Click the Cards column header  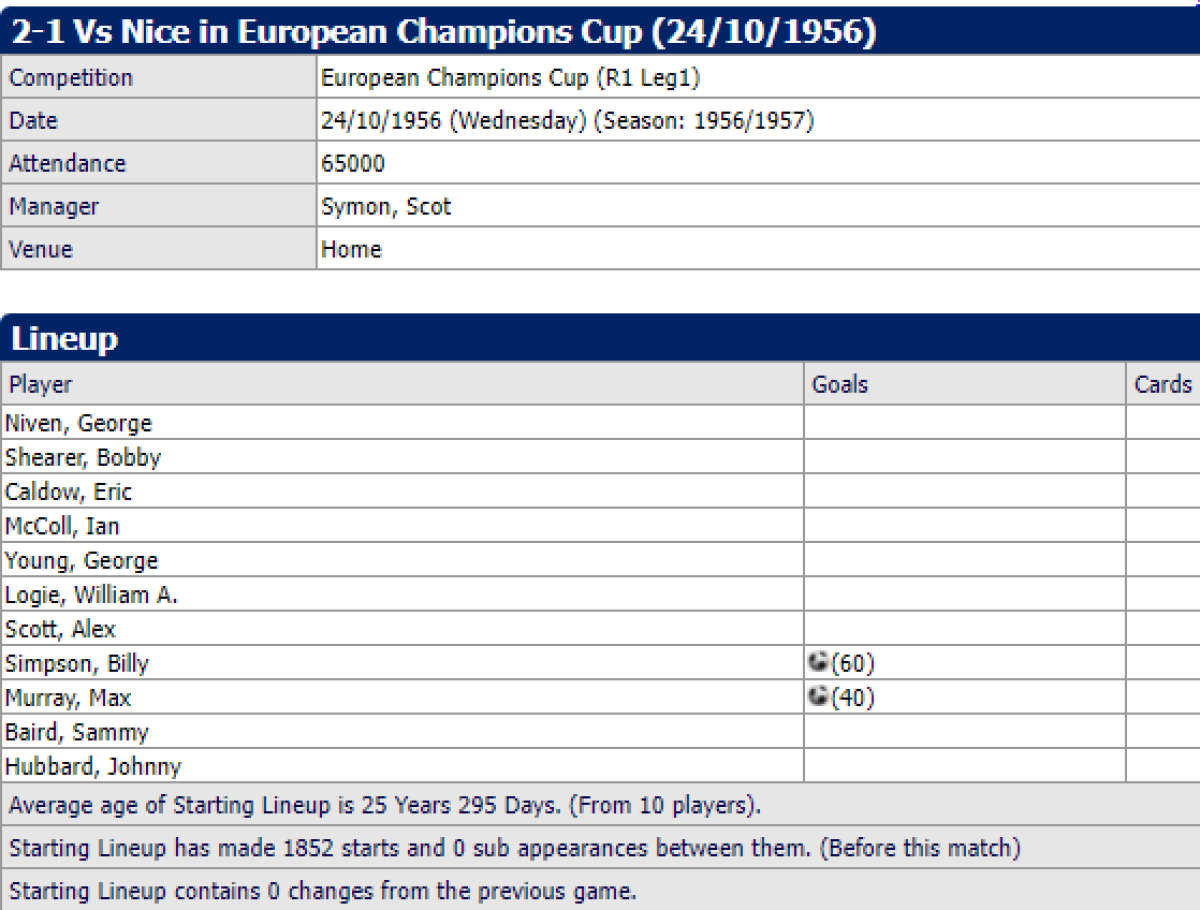tap(1163, 384)
